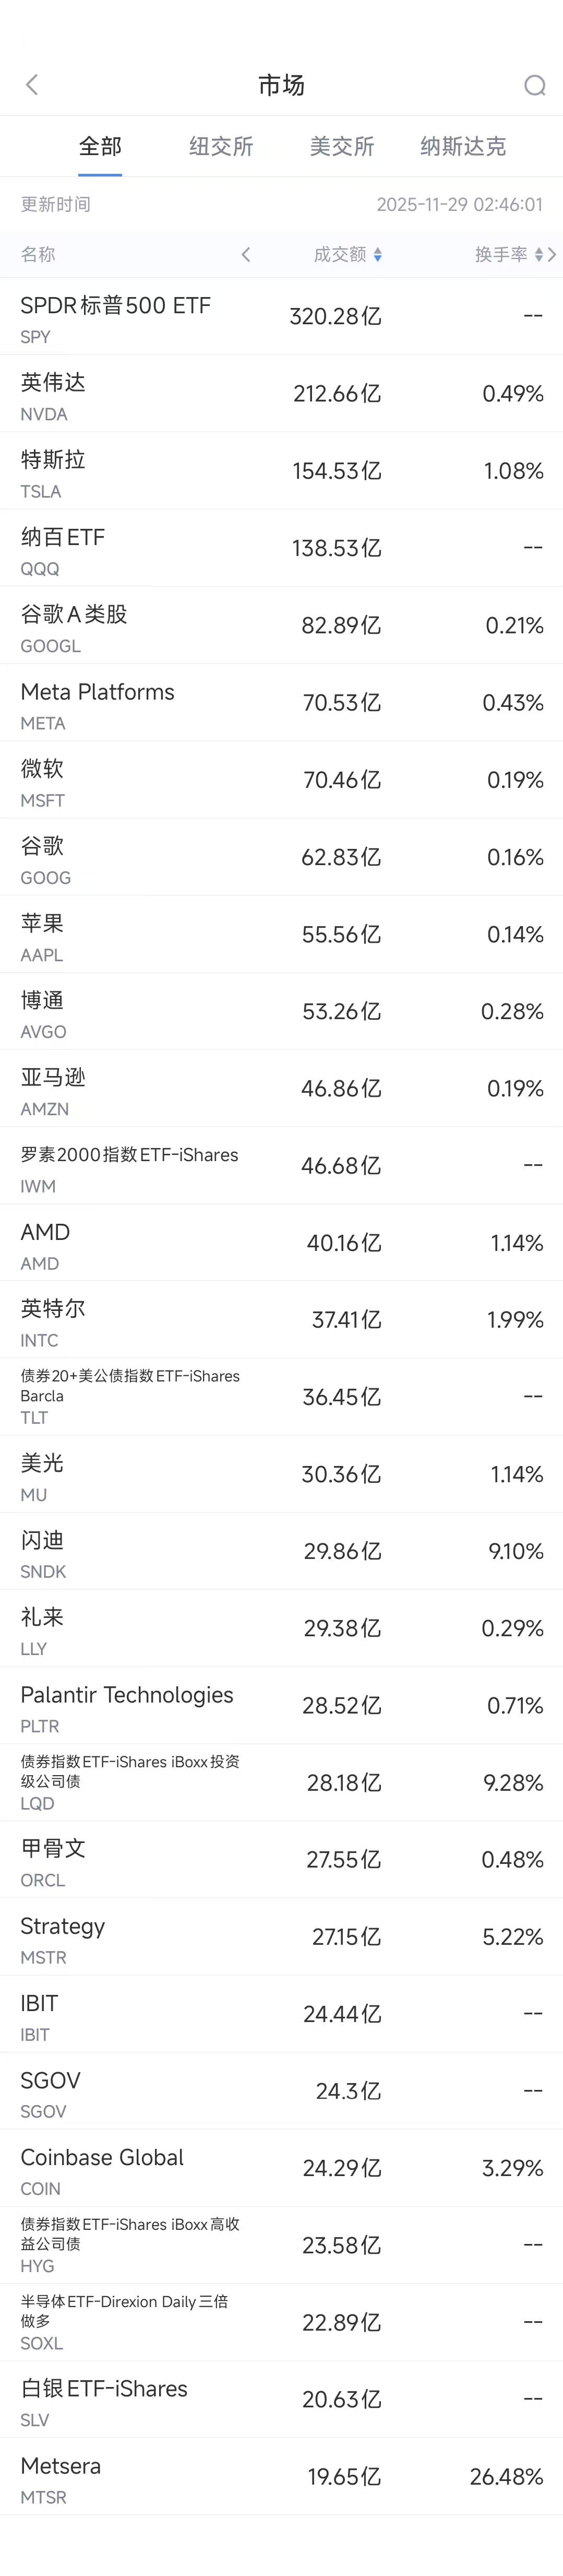The width and height of the screenshot is (563, 2576).
Task: Sort by 换手率 column arrows
Action: [x=538, y=255]
